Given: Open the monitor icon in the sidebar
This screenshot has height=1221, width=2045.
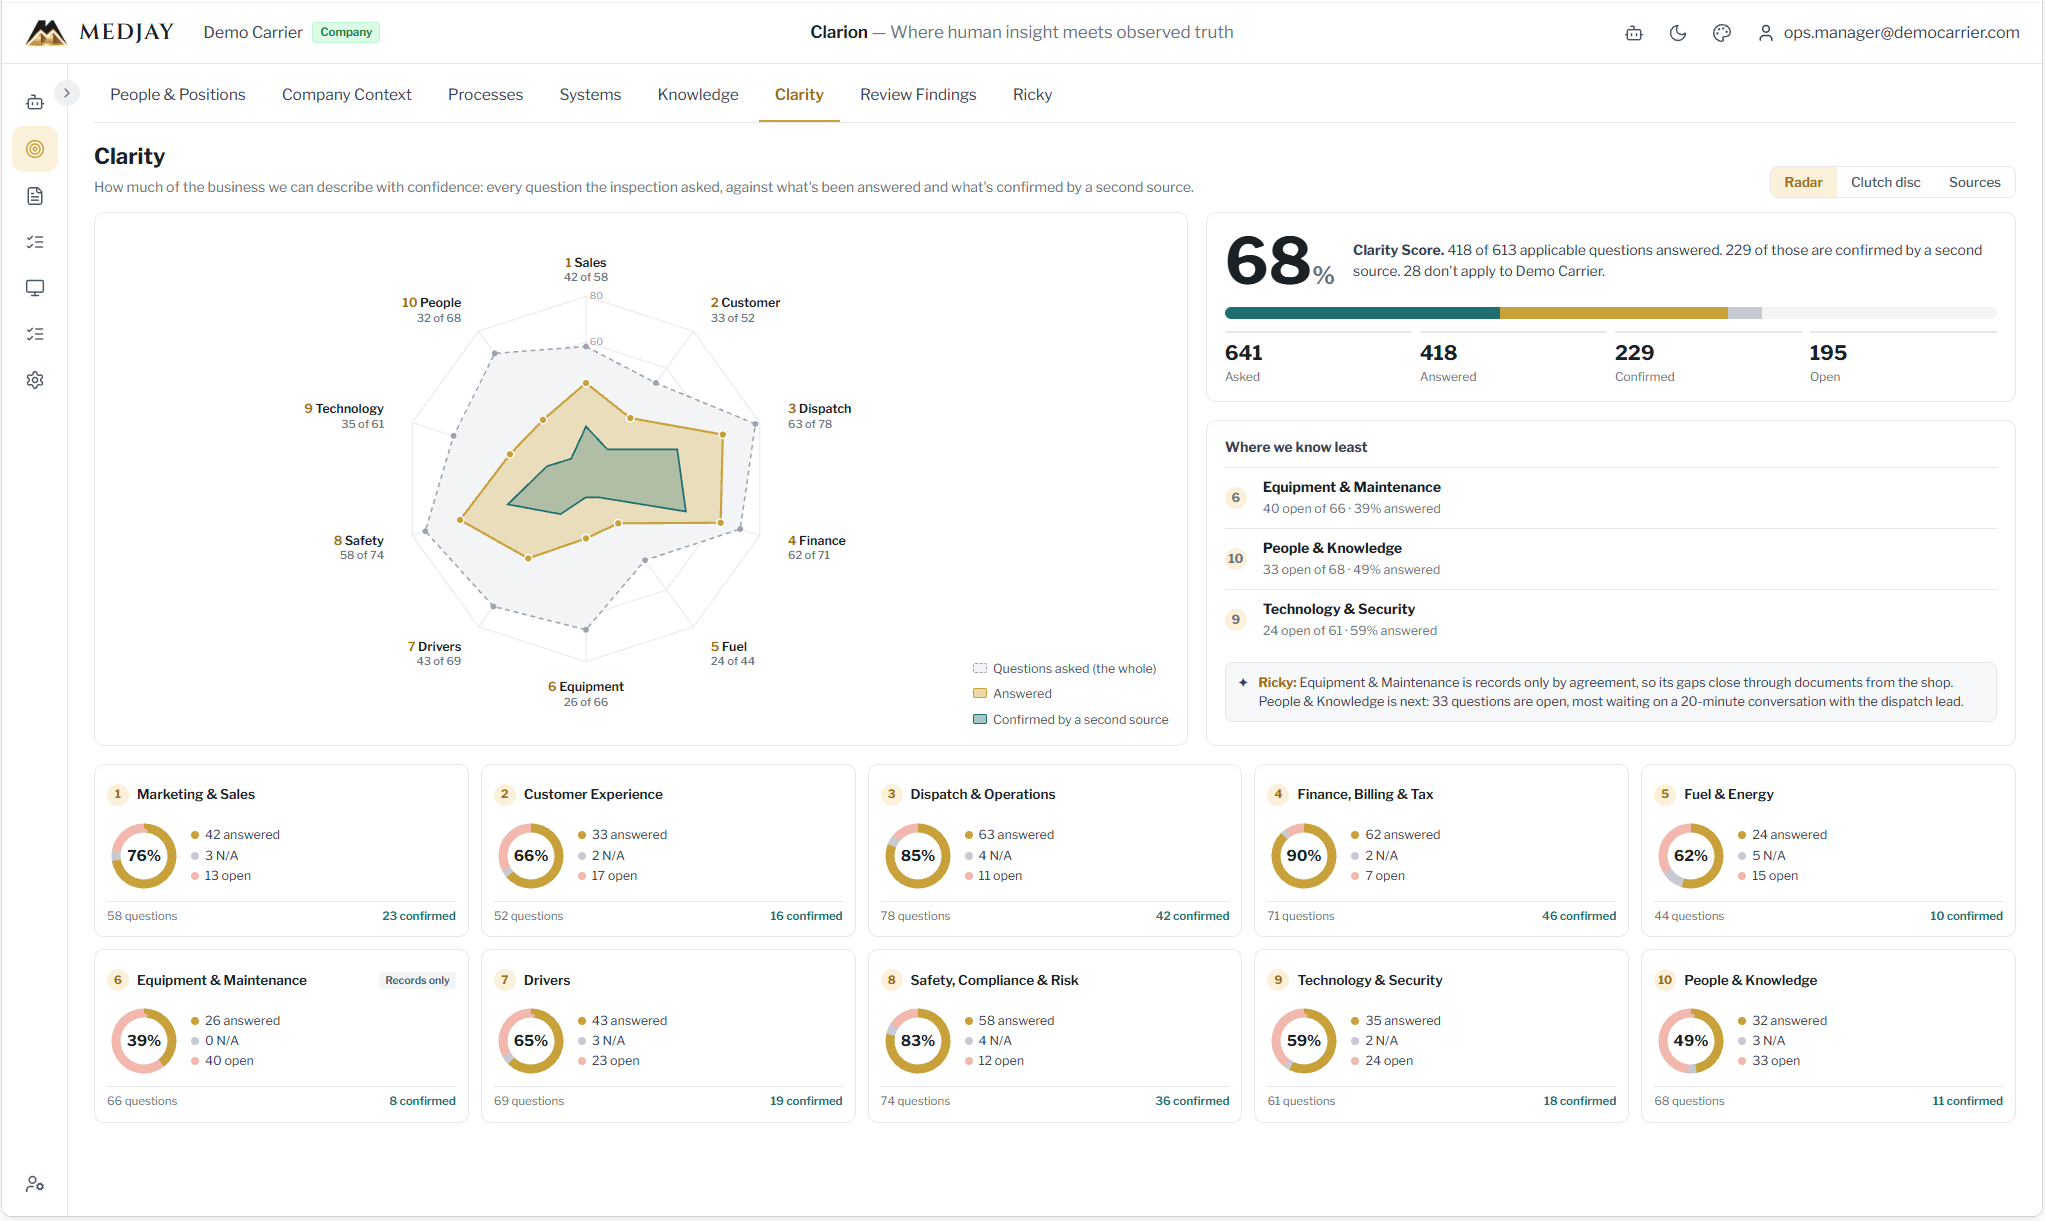Looking at the screenshot, I should (35, 288).
